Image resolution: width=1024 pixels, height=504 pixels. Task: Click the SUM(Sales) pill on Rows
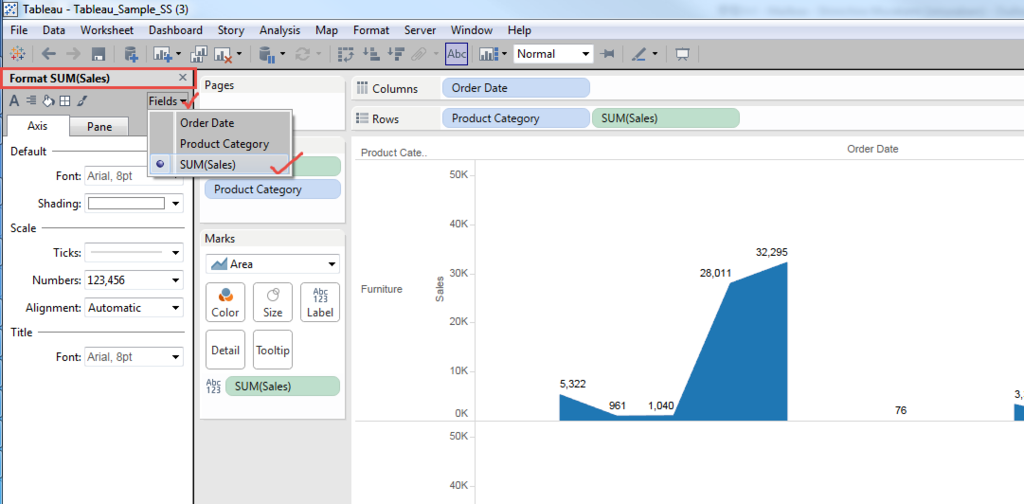tap(665, 118)
